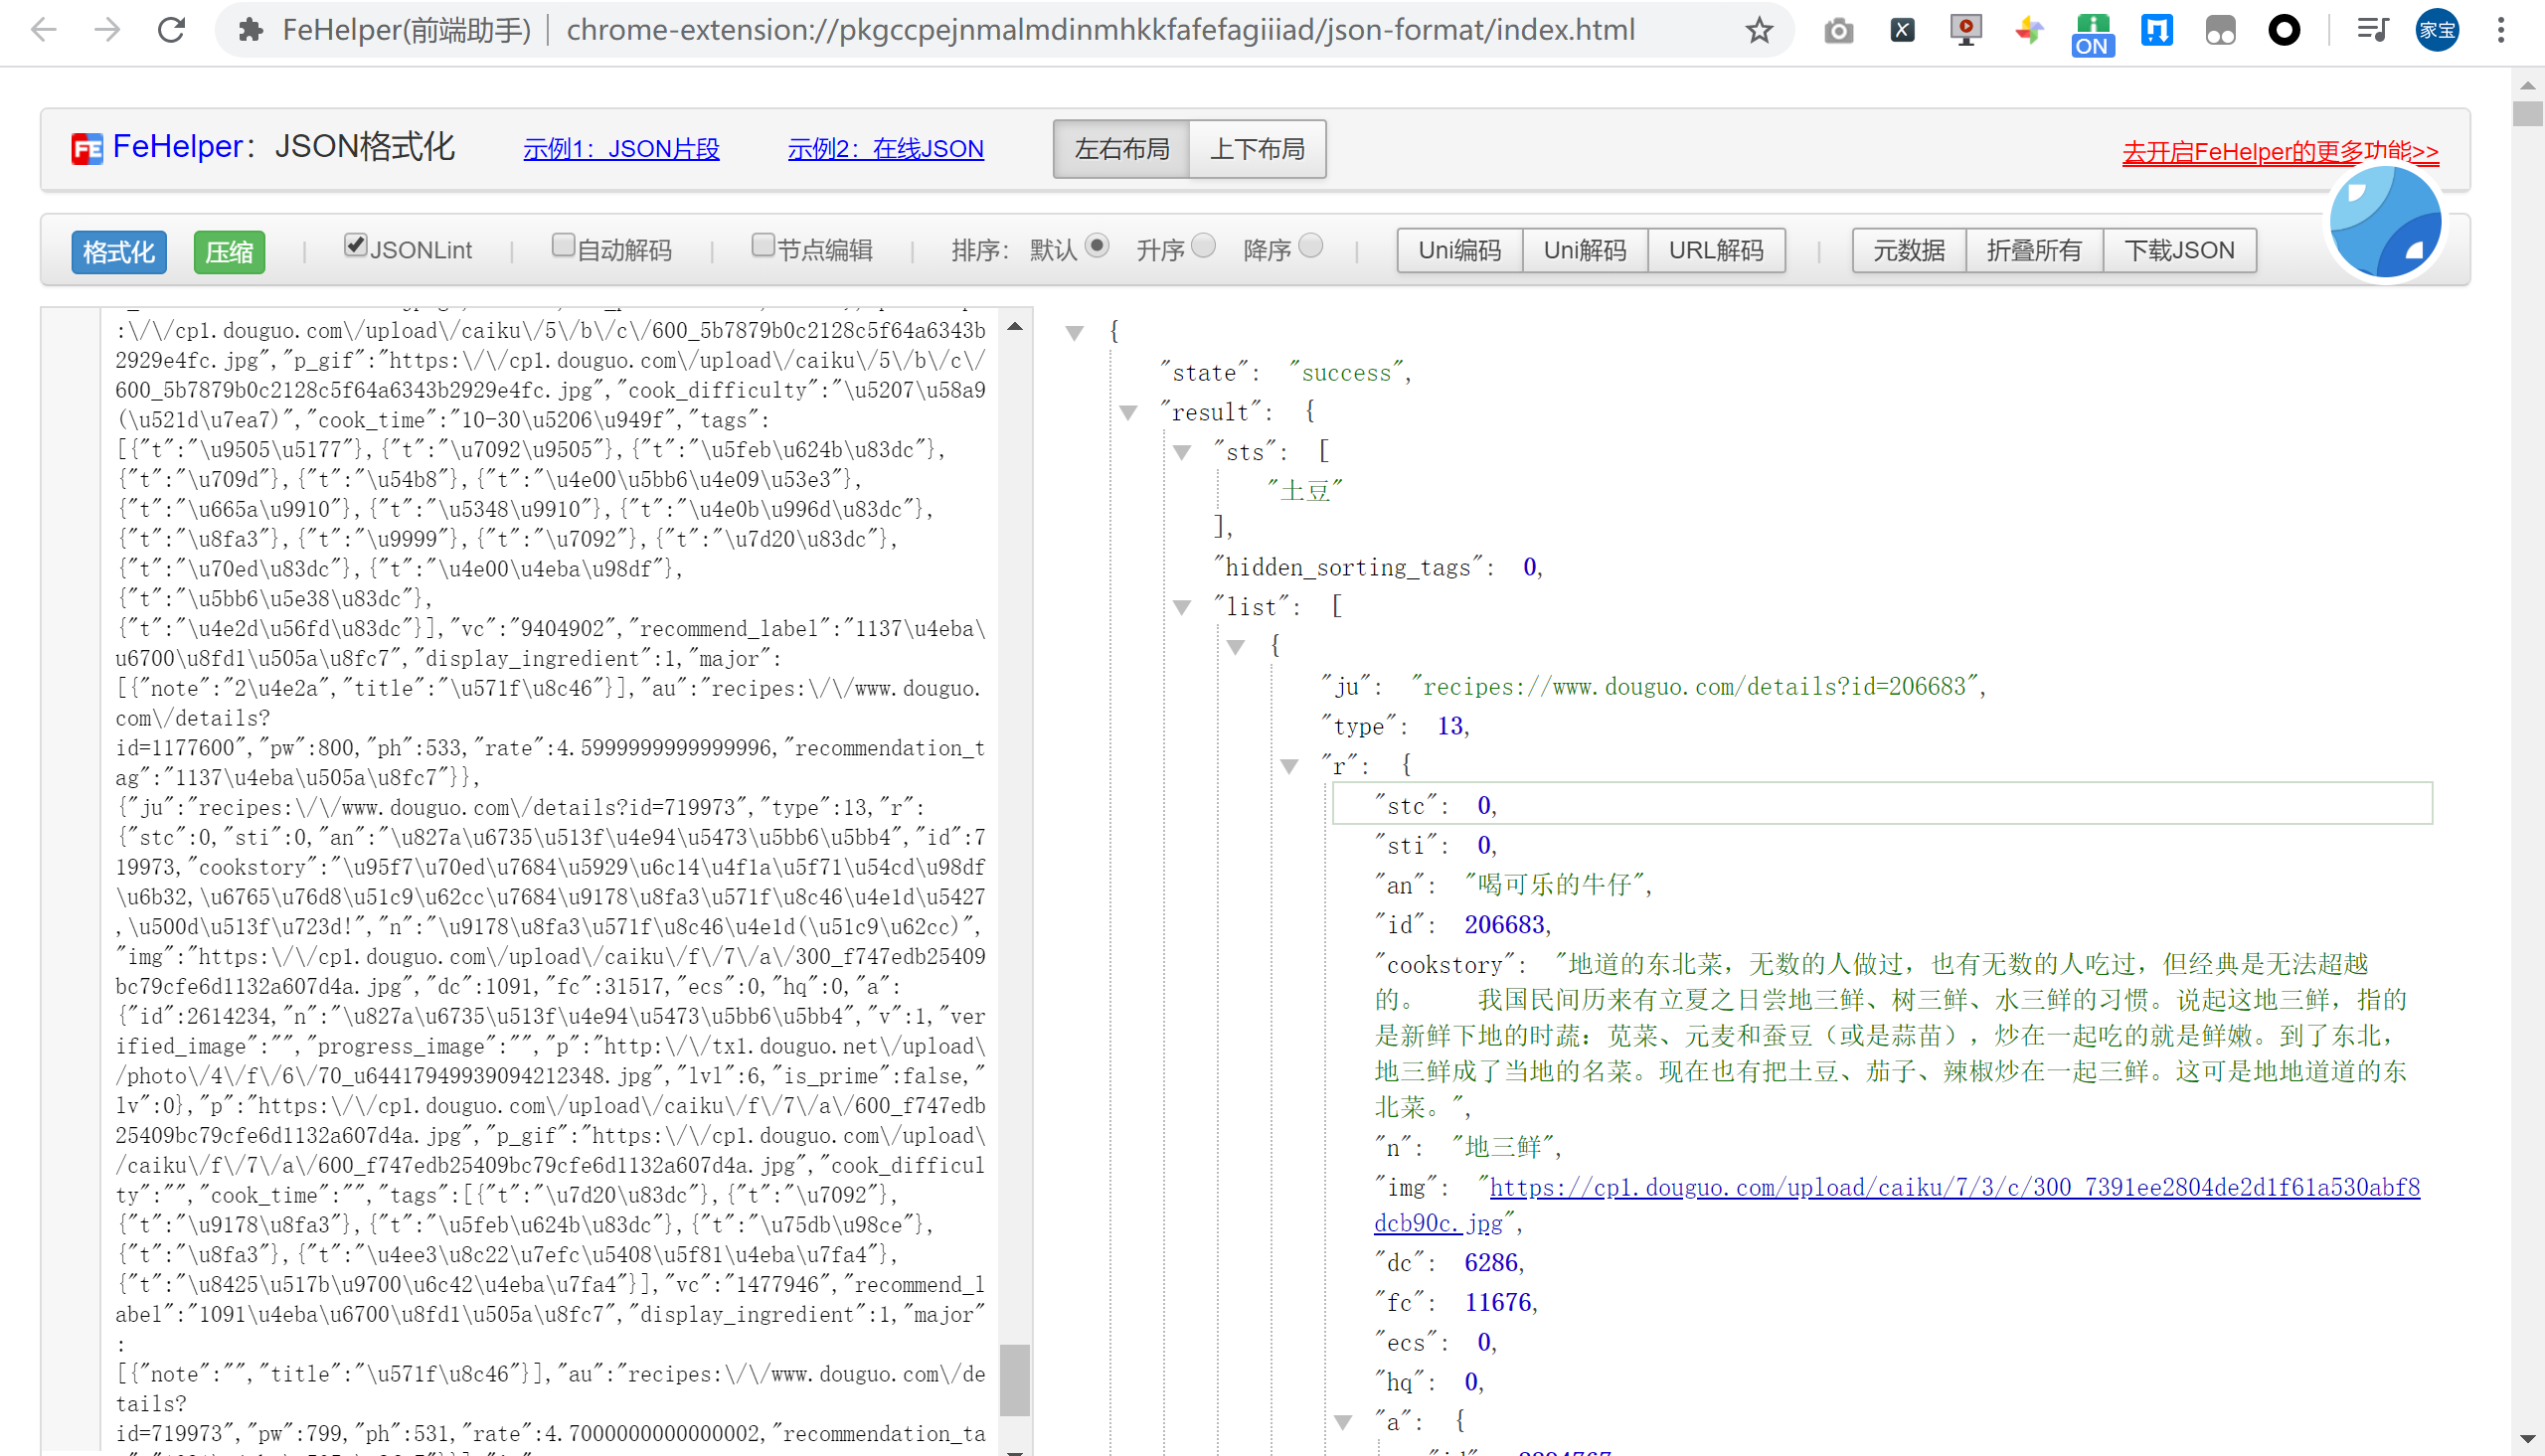The height and width of the screenshot is (1456, 2545).
Task: Collapse the "r" object node
Action: [x=1291, y=766]
